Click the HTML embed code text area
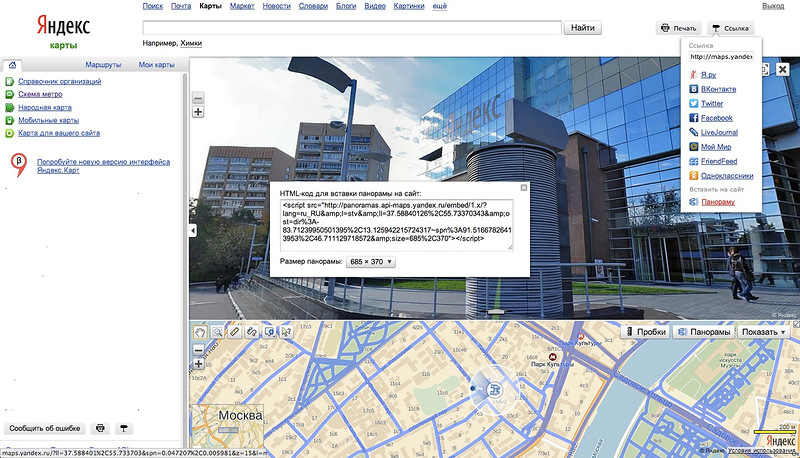The height and width of the screenshot is (458, 800). click(396, 225)
